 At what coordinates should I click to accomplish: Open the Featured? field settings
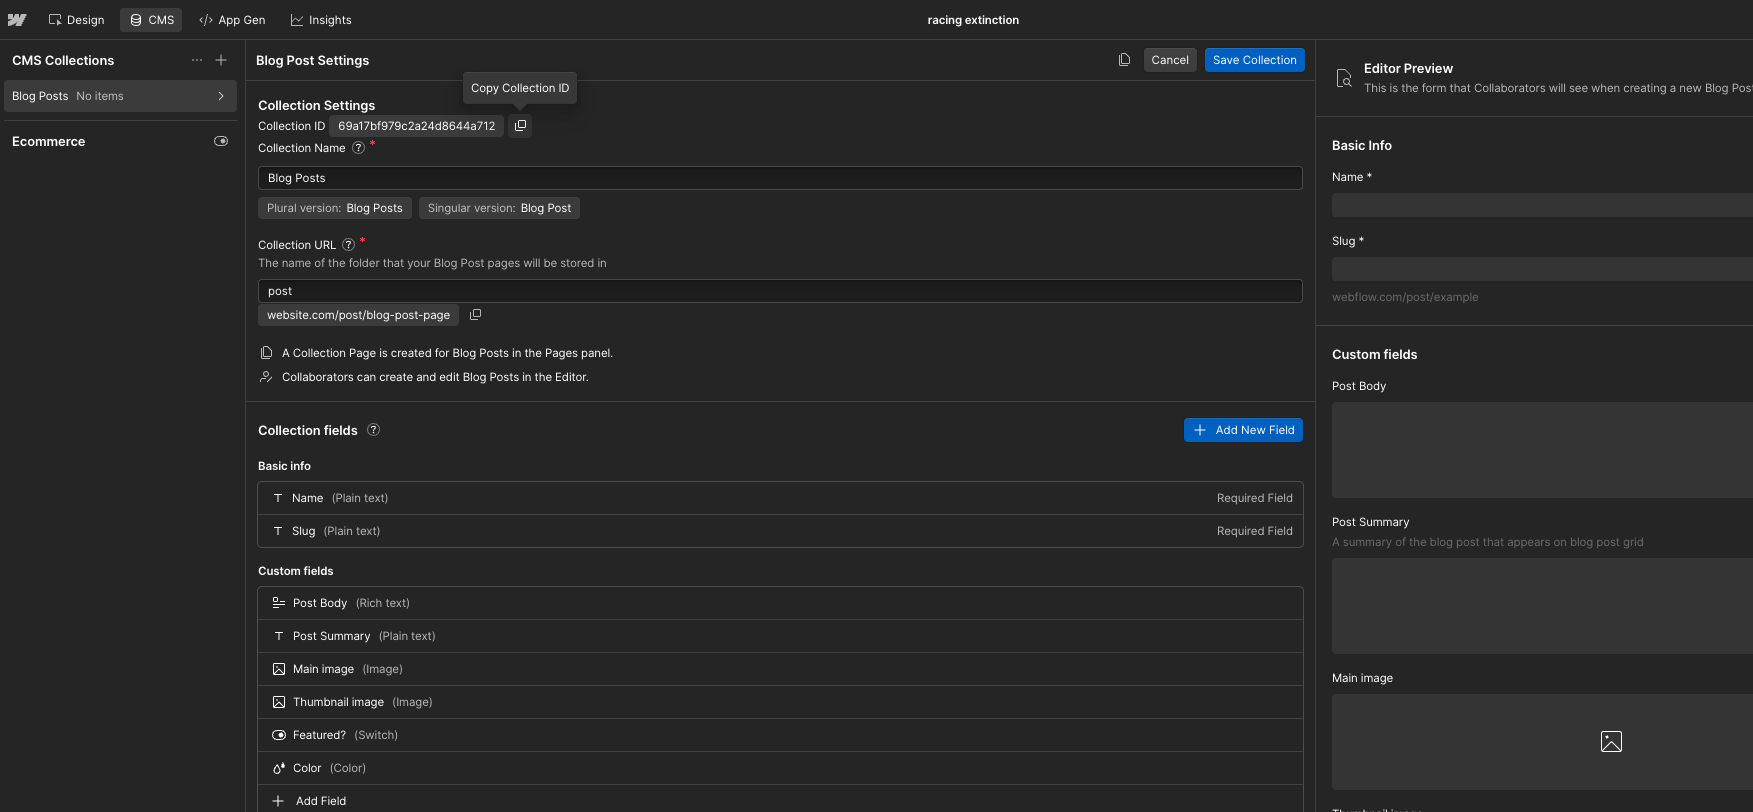[780, 735]
